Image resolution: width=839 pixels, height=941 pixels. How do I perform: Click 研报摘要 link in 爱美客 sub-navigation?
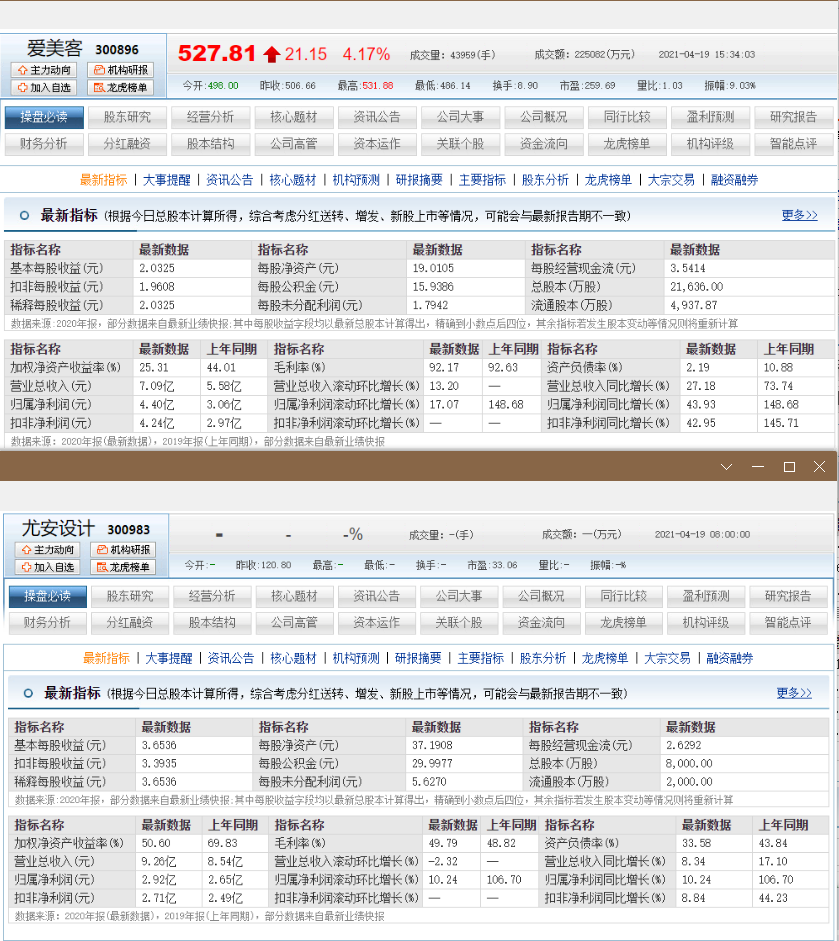tap(419, 180)
